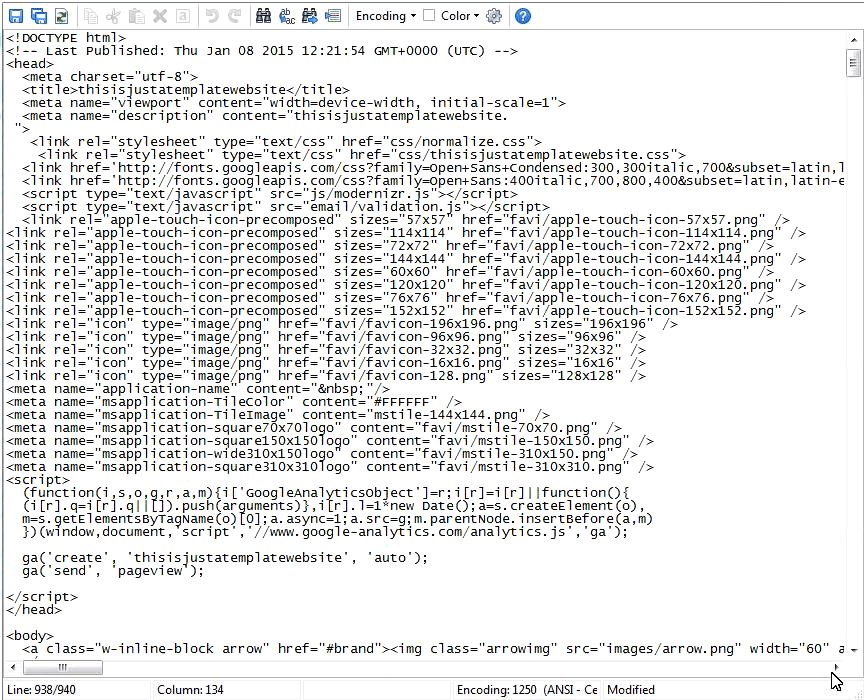Open the Replace ab-ac icon
The image size is (864, 700).
pyautogui.click(x=287, y=16)
